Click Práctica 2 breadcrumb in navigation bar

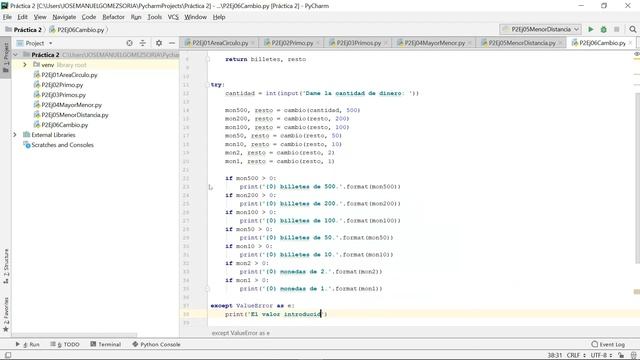click(x=23, y=30)
